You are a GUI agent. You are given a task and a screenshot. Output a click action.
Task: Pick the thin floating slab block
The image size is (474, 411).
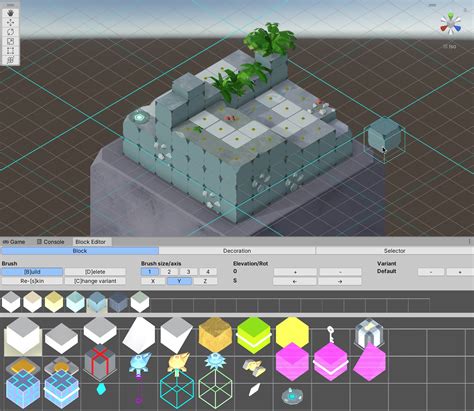(x=100, y=331)
